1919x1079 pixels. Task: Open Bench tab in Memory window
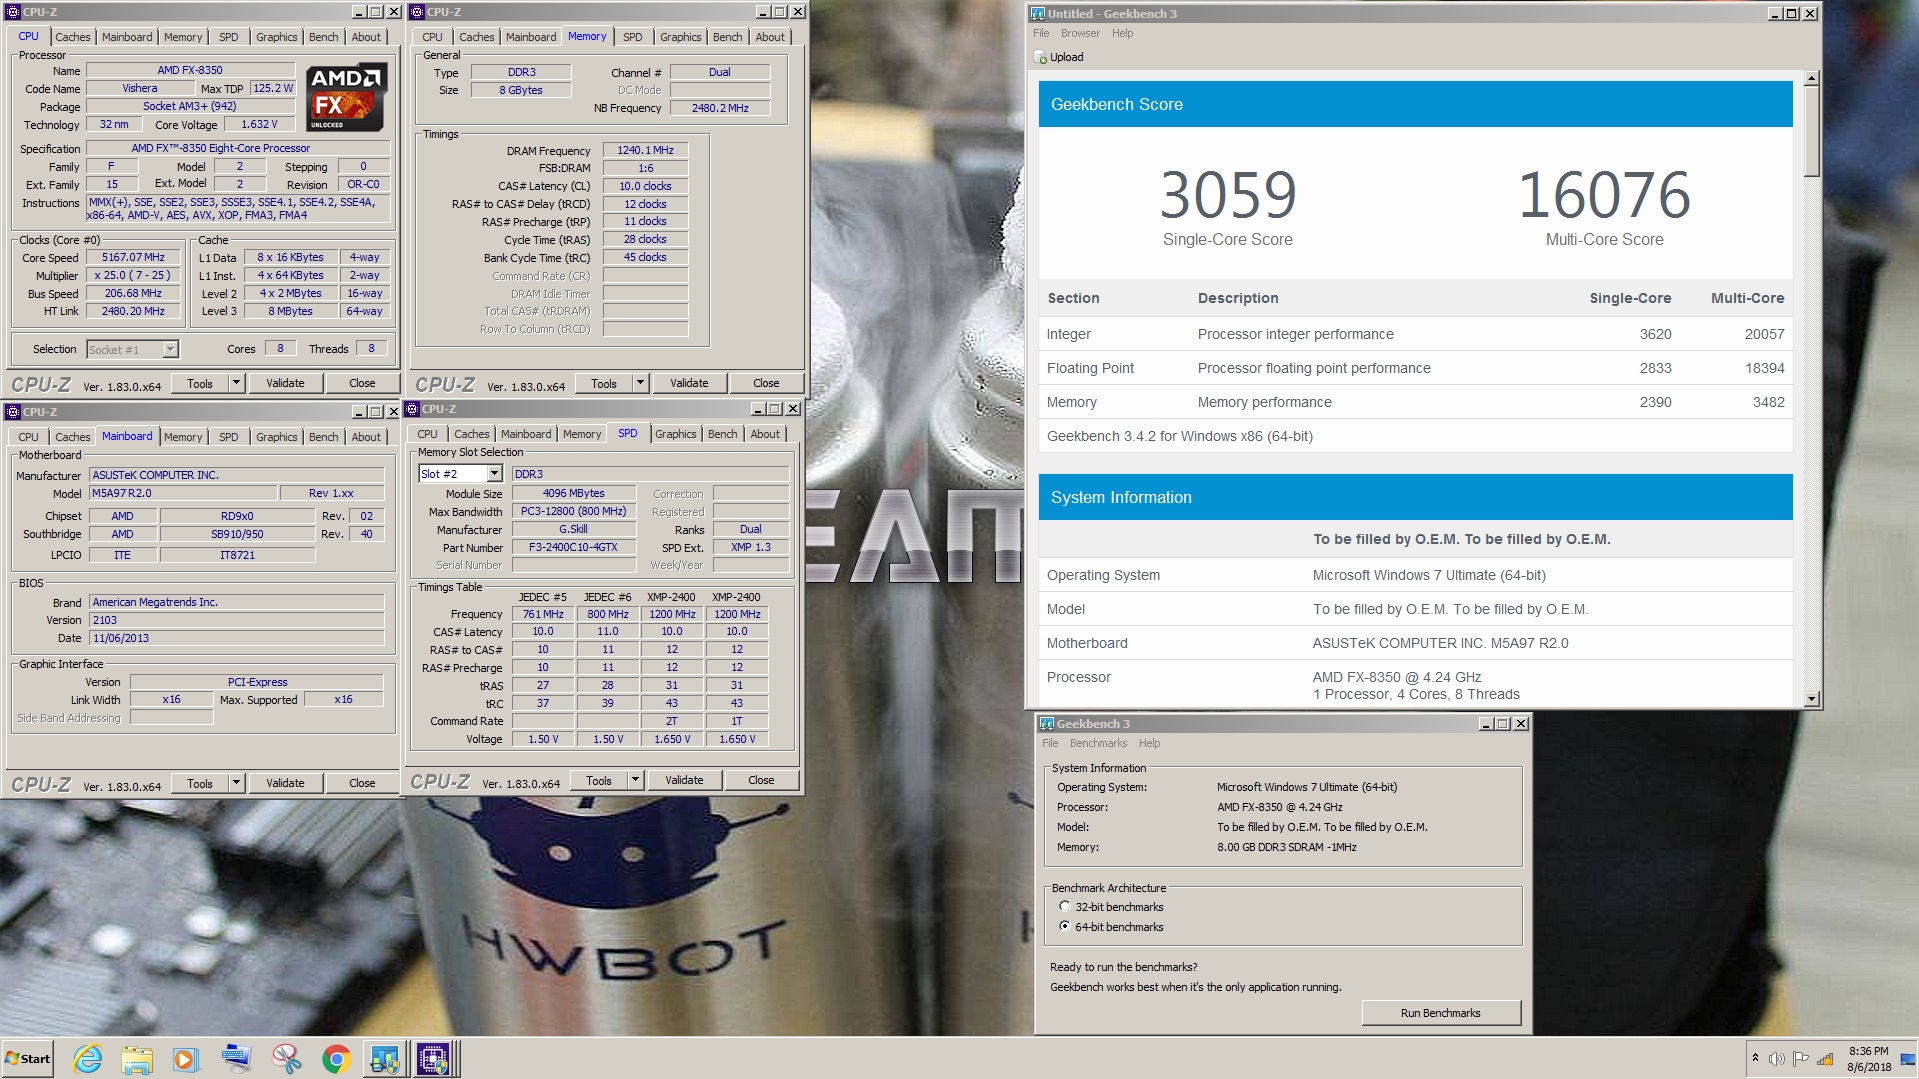point(727,37)
